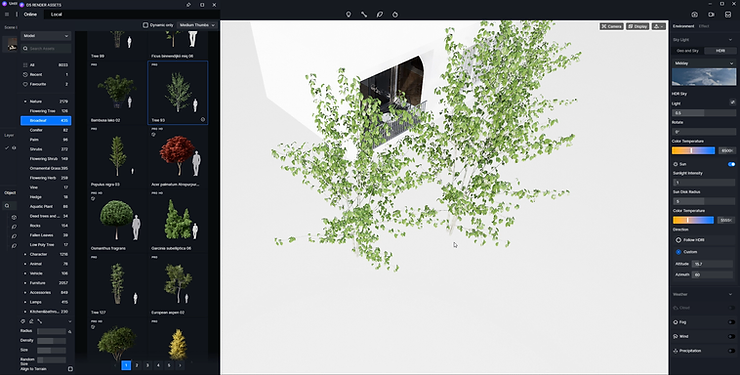Click the Display button in viewport
The image size is (740, 375).
tap(637, 26)
